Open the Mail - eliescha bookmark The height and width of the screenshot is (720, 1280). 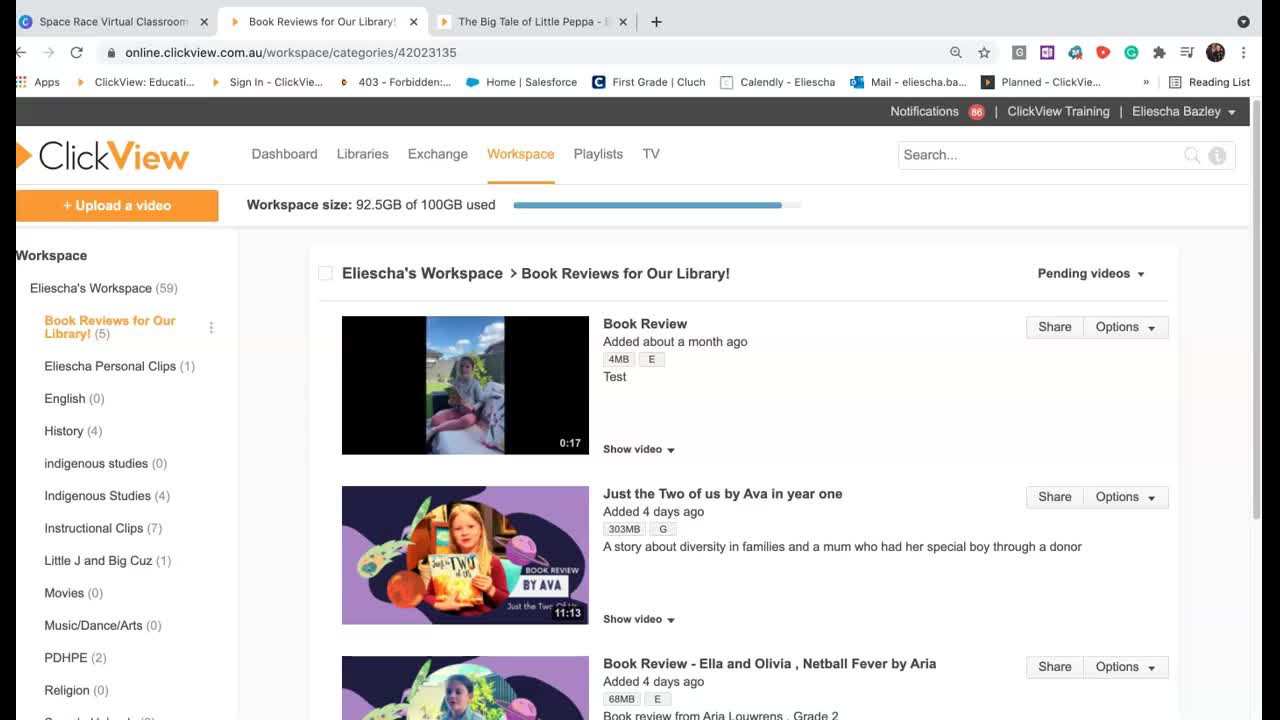[908, 82]
